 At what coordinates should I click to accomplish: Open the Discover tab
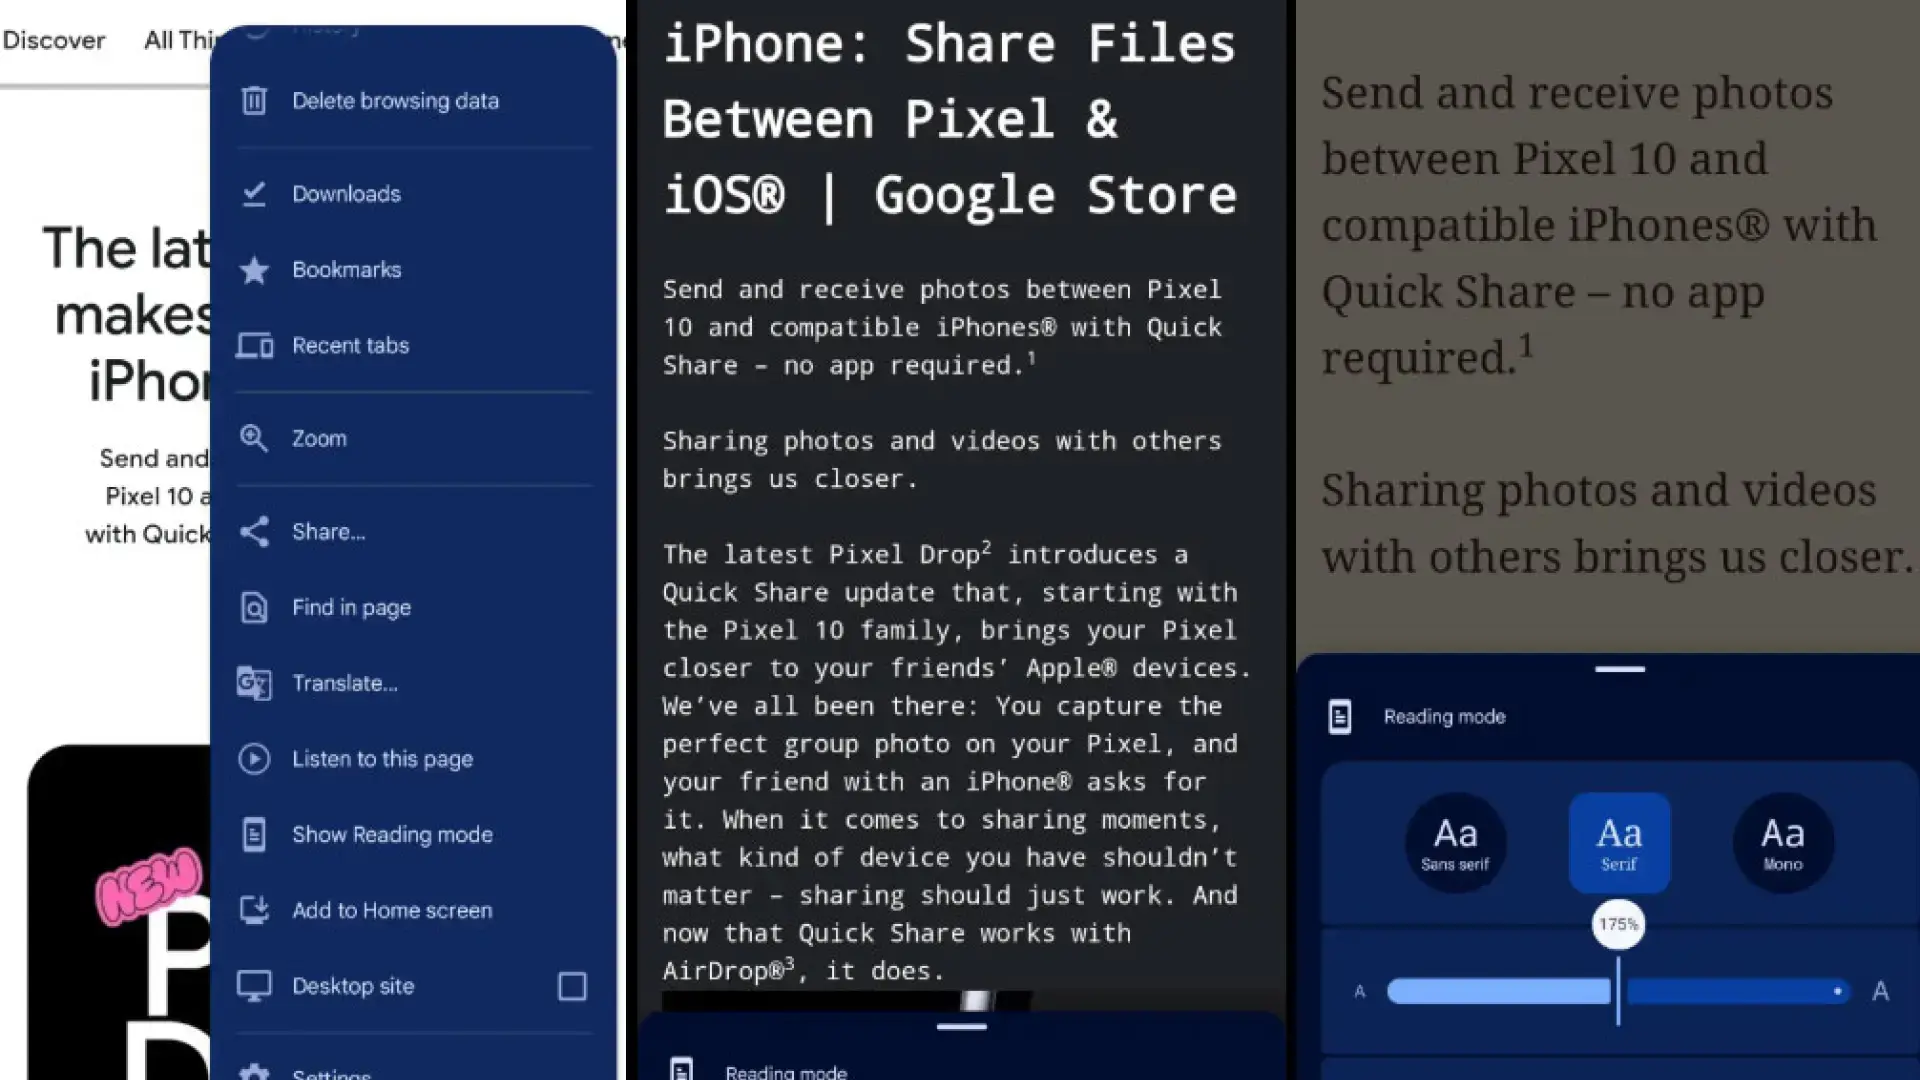54,41
